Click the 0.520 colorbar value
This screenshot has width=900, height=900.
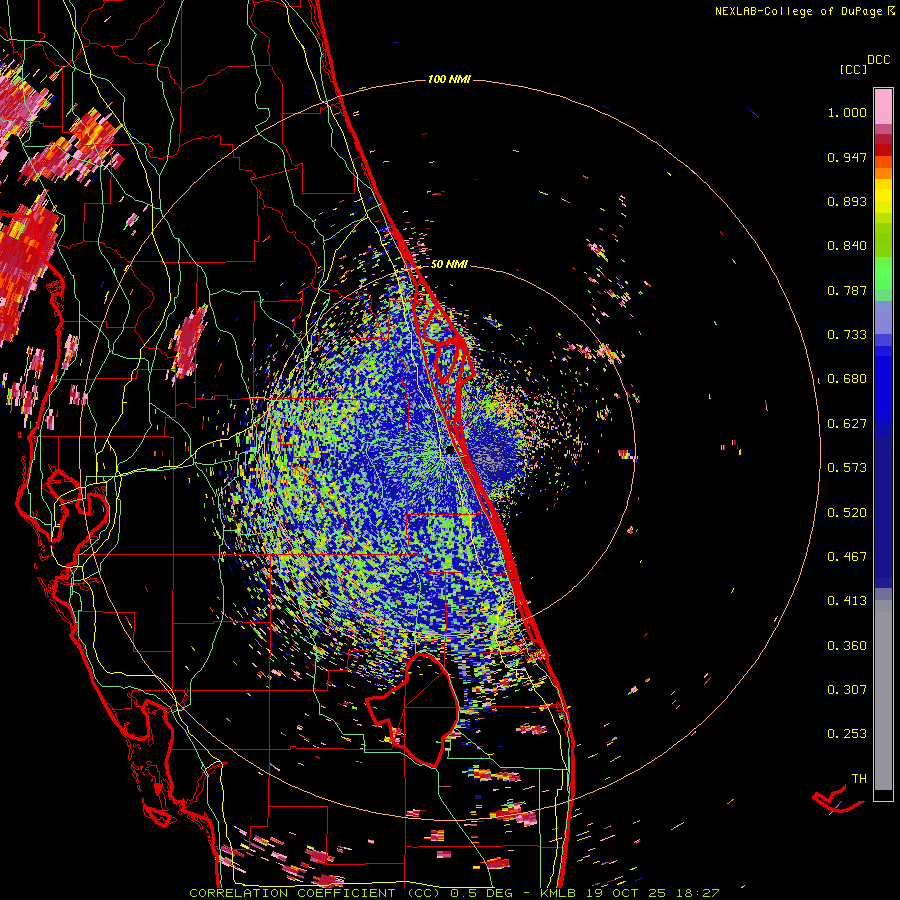847,513
